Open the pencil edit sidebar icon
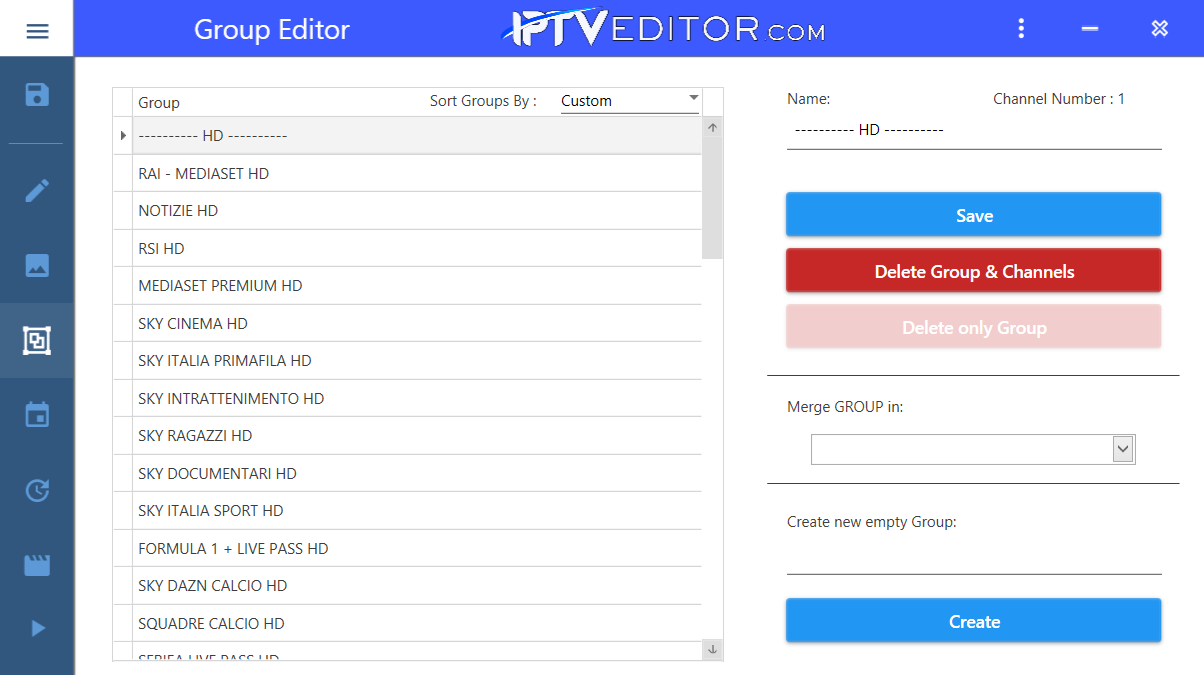The image size is (1204, 675). 37,191
